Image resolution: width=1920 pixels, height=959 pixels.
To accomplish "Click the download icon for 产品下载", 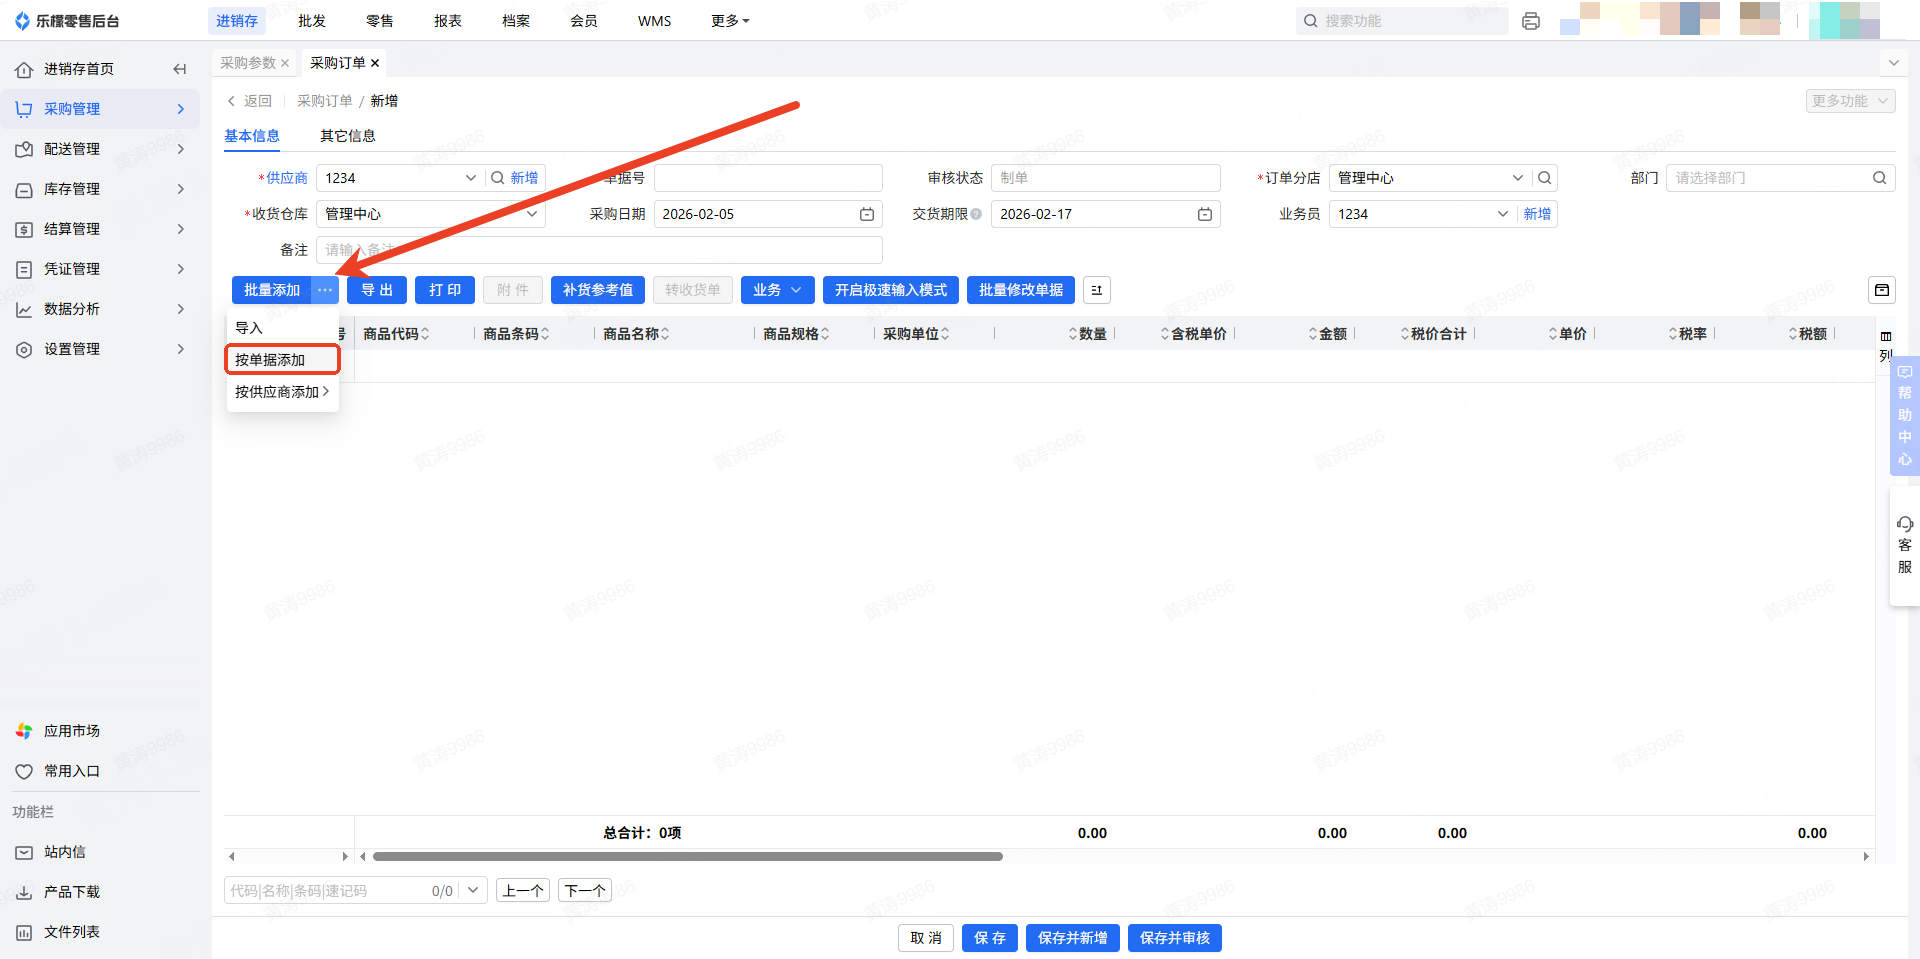I will pyautogui.click(x=24, y=892).
